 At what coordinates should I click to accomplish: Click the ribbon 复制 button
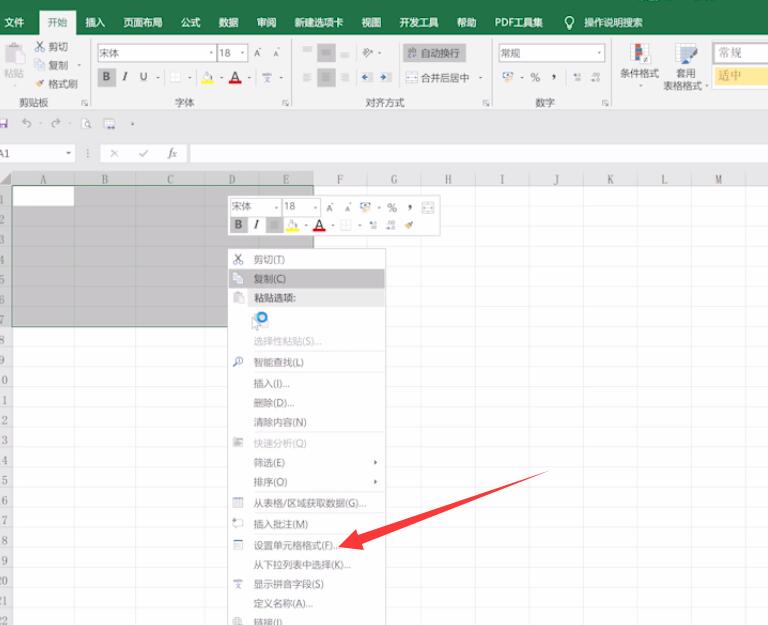51,65
